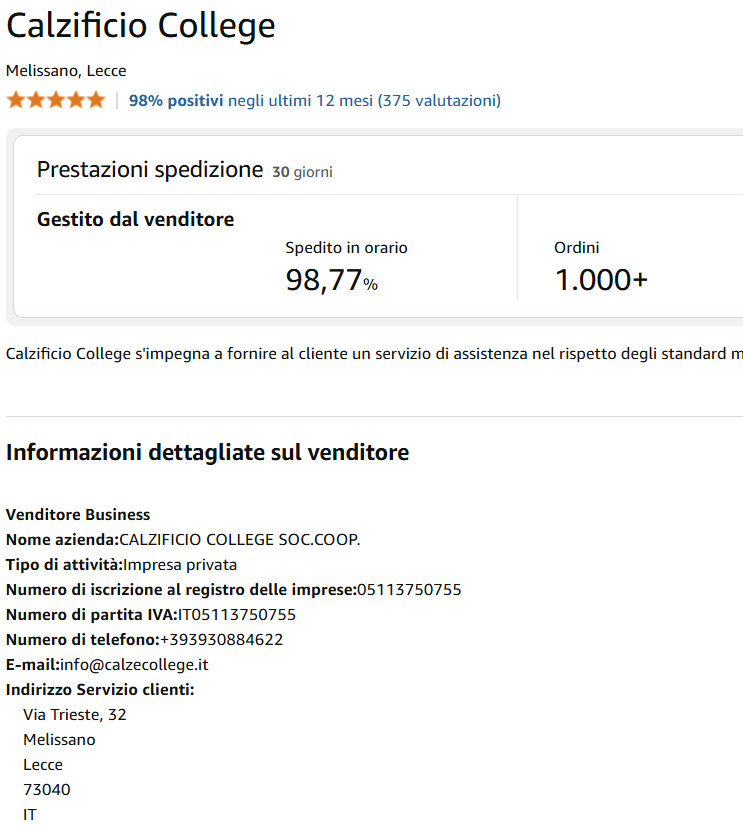Click the Via Trieste, 32 address line
Viewport: 743px width, 827px height.
75,715
